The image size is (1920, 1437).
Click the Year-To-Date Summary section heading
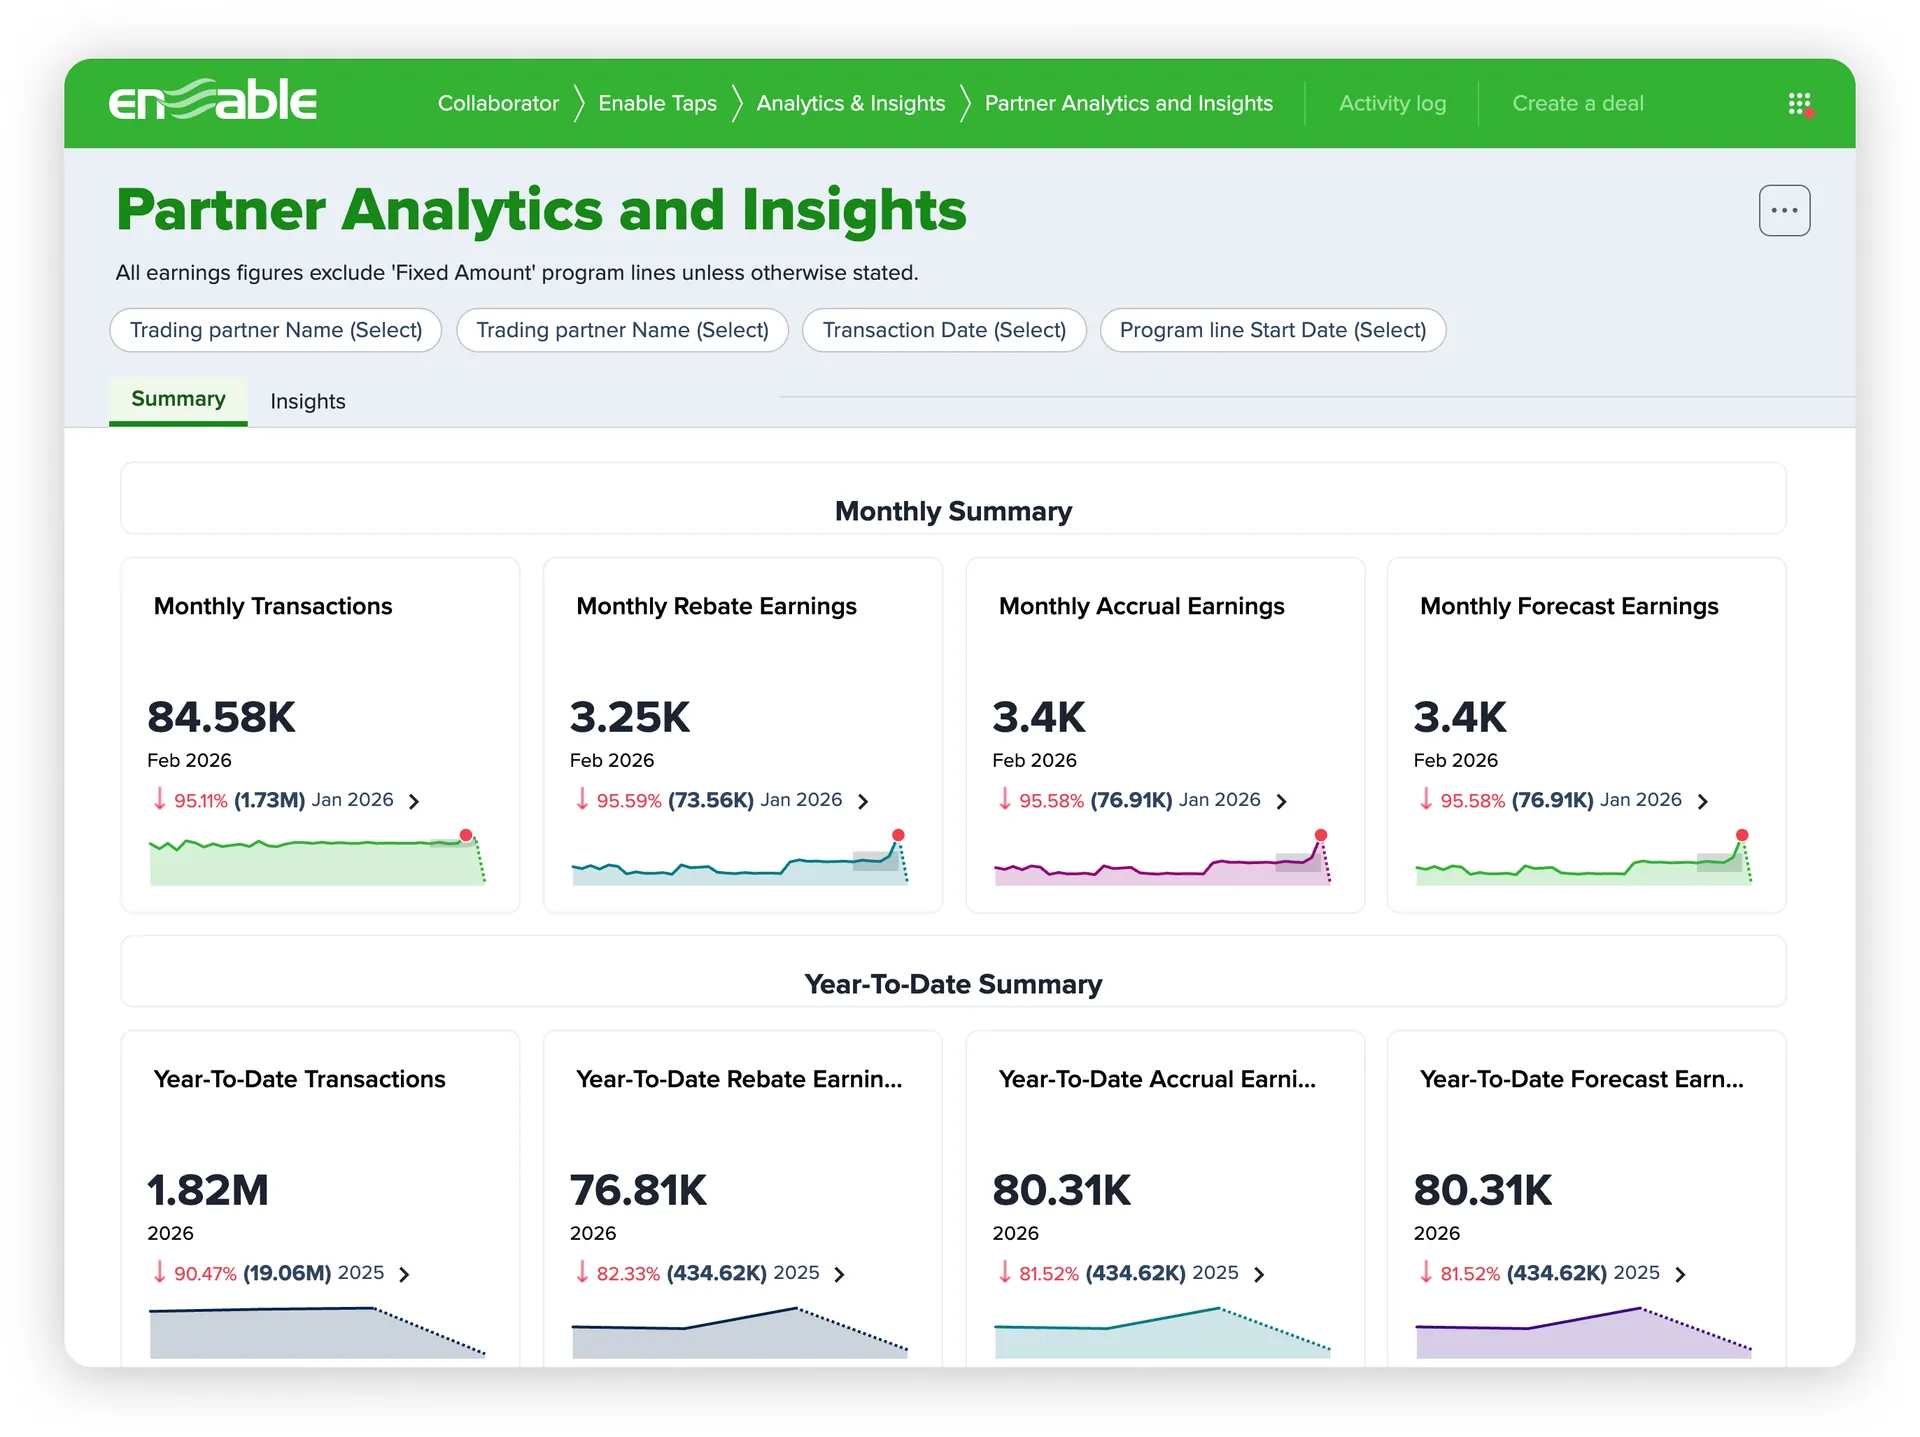953,984
